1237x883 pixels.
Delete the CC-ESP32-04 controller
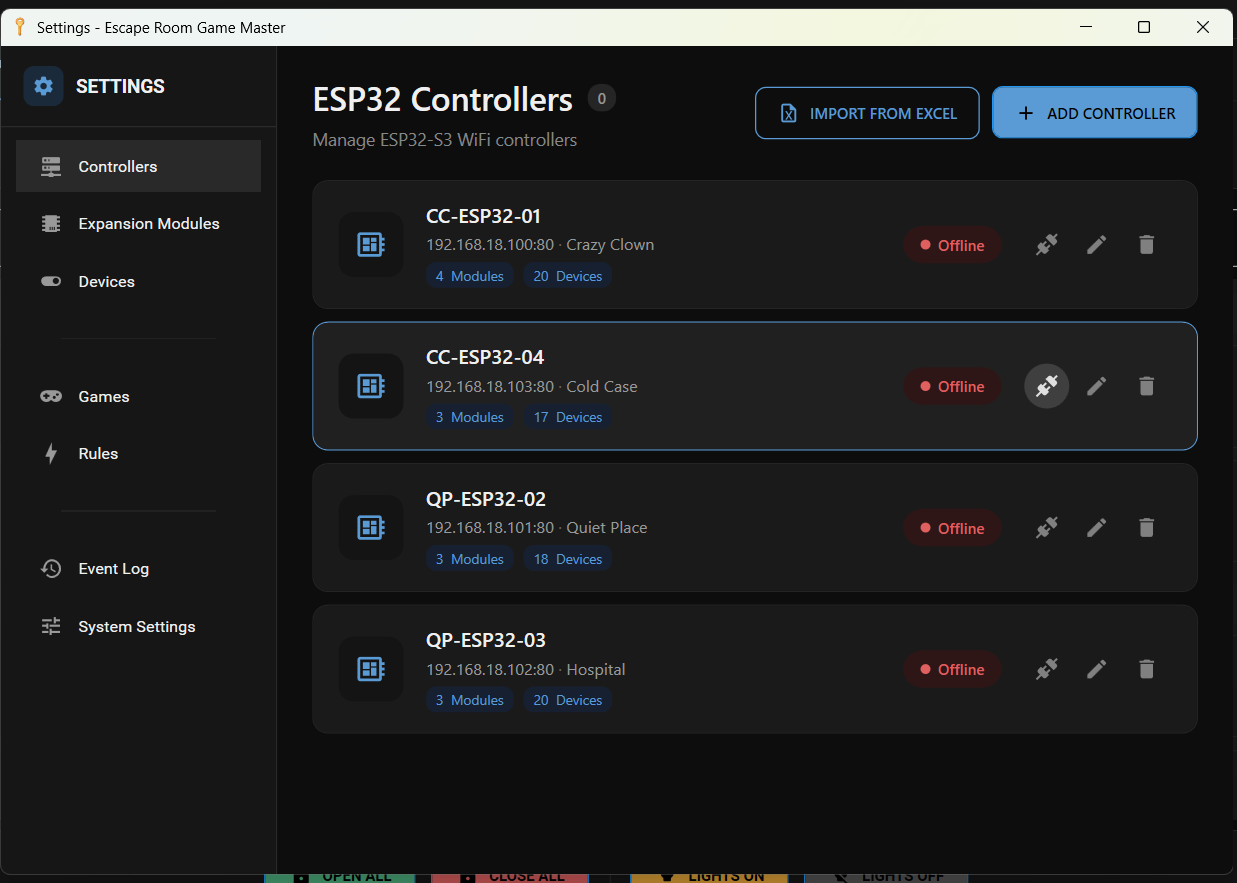tap(1146, 386)
